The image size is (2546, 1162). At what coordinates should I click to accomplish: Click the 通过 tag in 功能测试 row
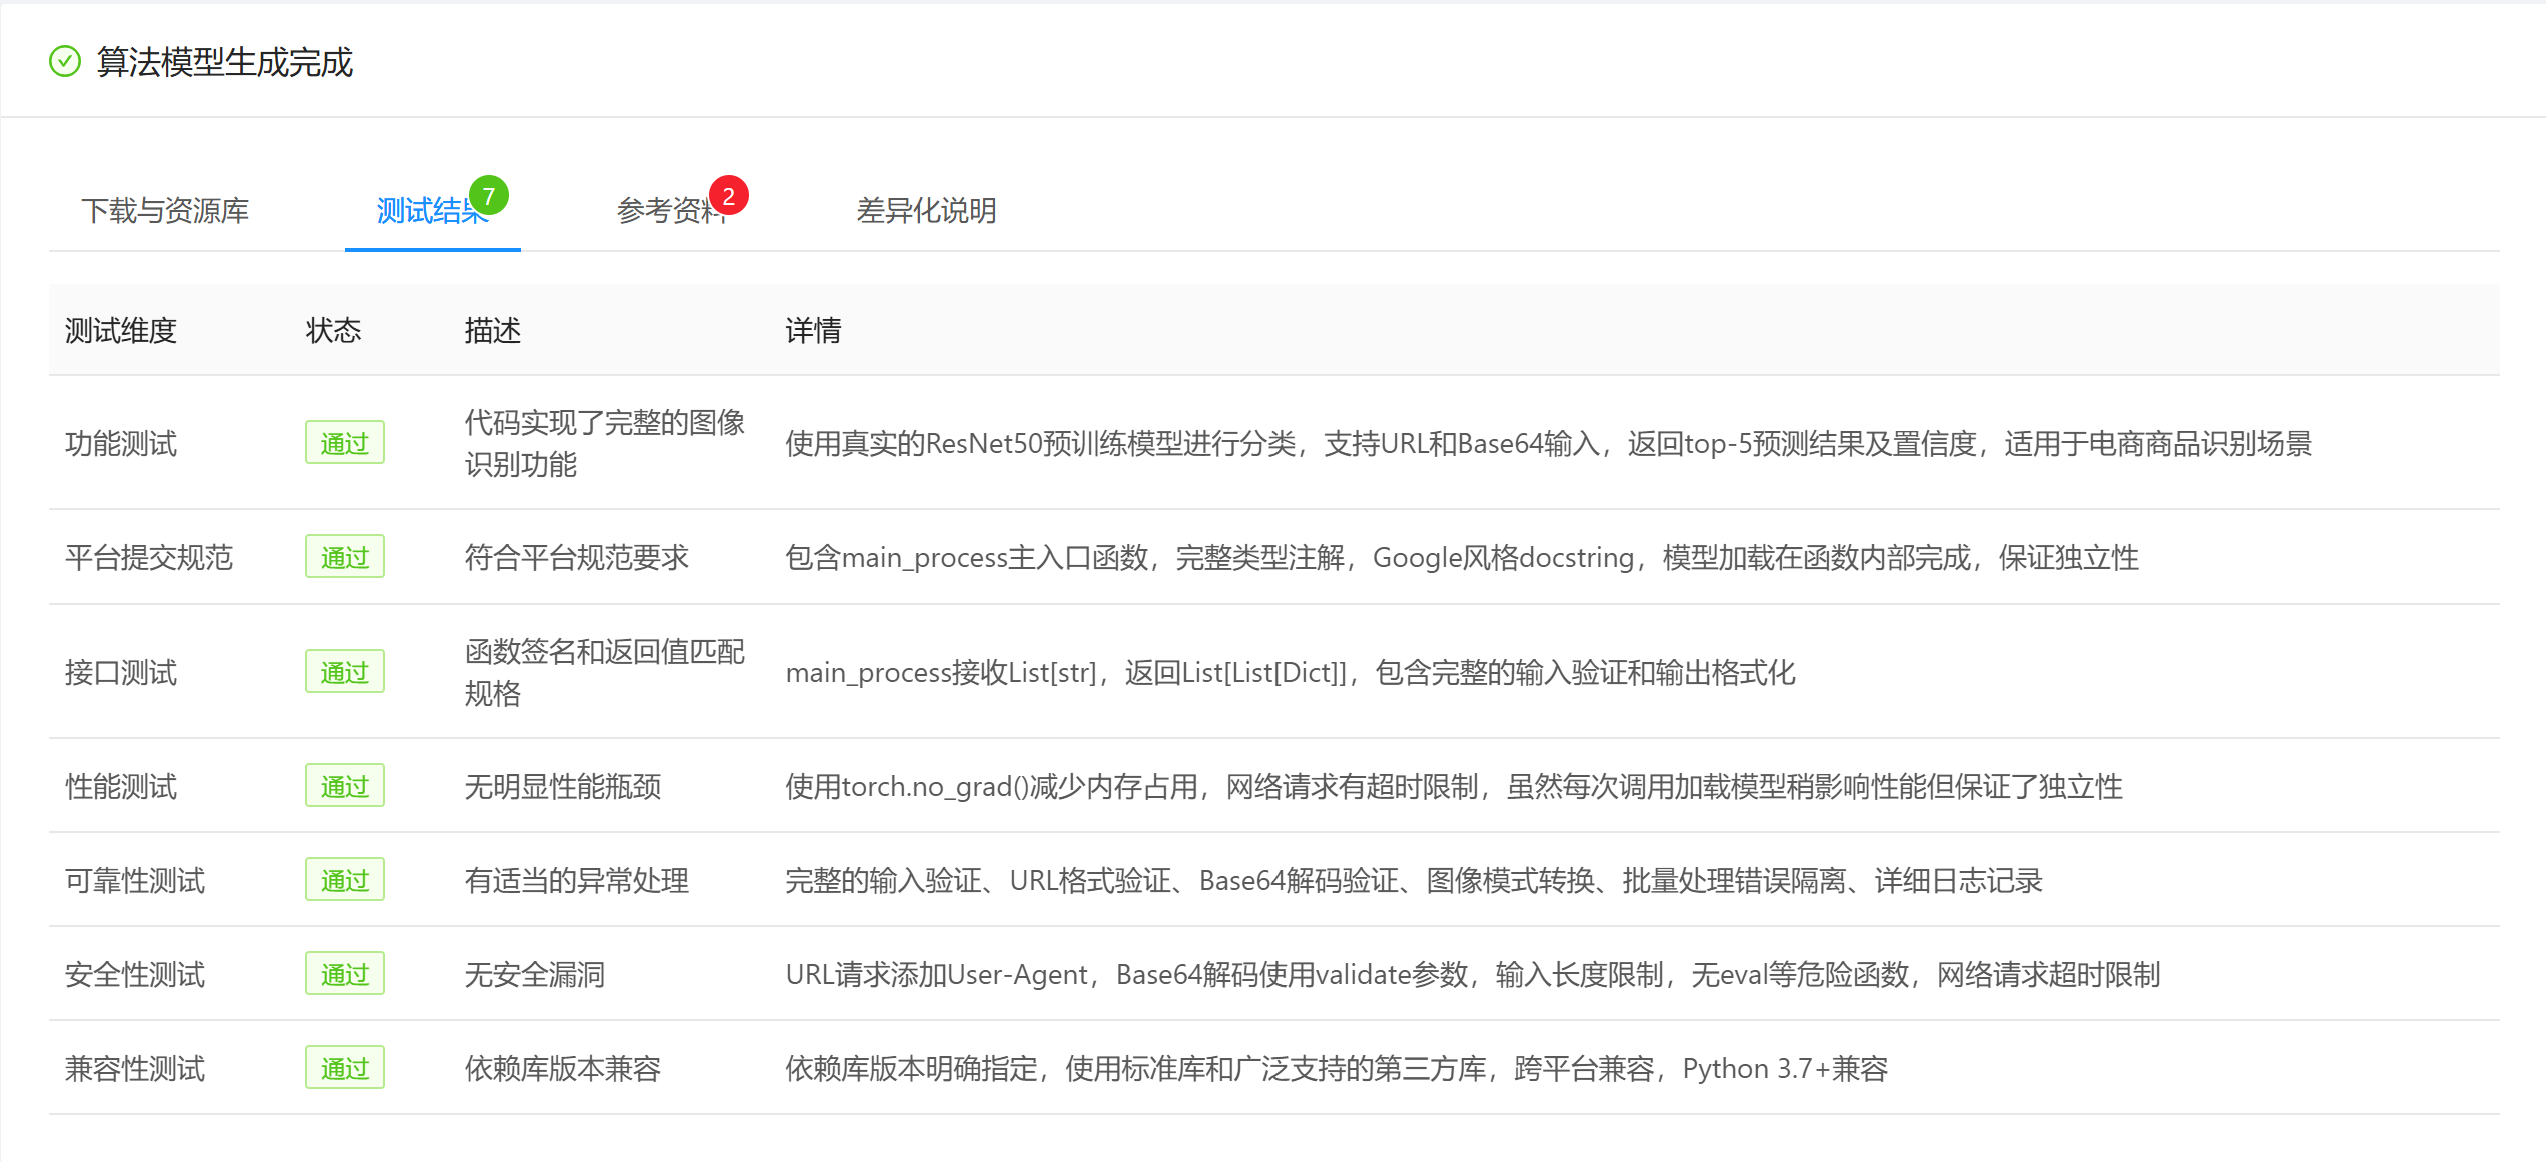coord(345,443)
